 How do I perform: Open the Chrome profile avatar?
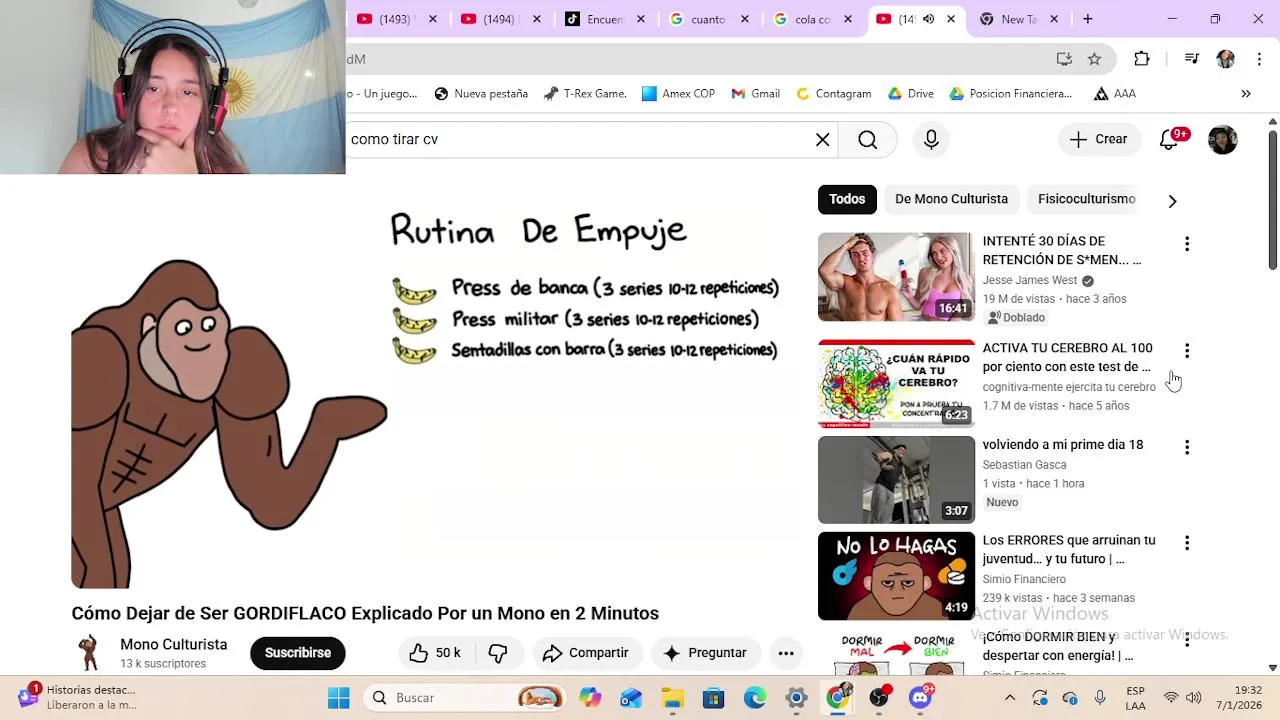[x=1225, y=59]
